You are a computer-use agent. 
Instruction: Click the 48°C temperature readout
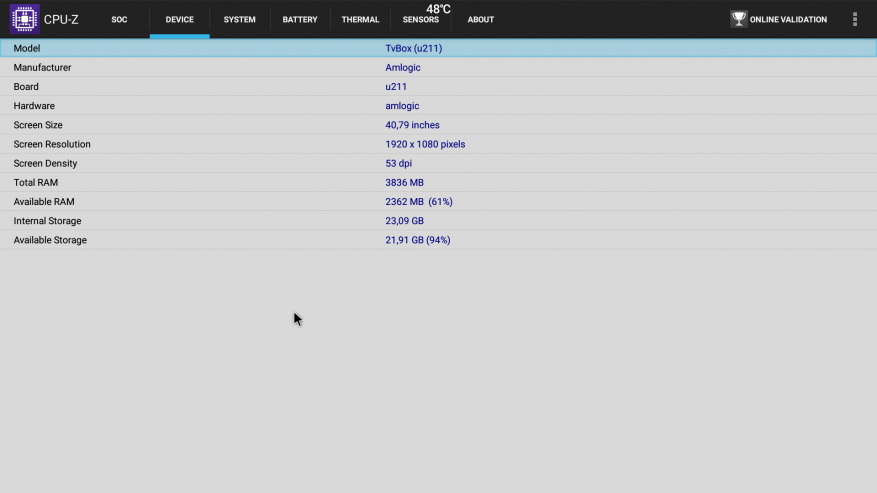(438, 8)
